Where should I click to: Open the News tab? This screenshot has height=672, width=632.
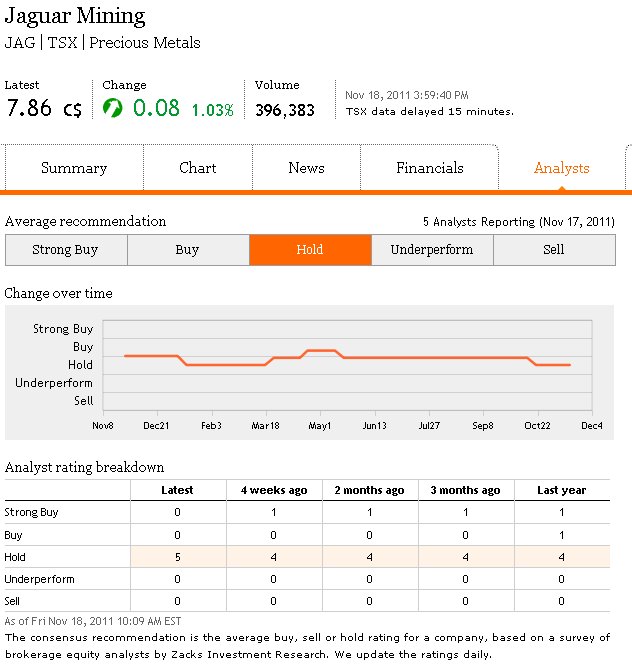(306, 168)
